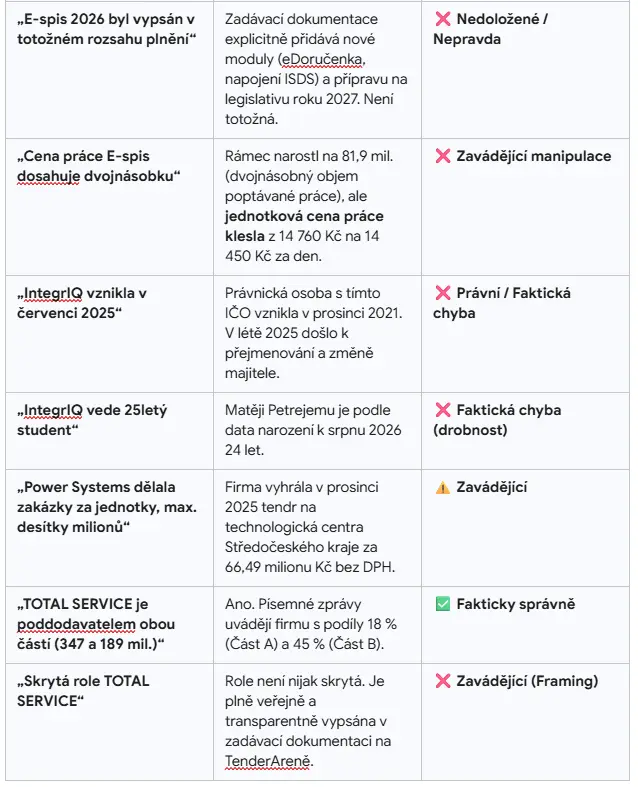Click bold text jednotková cena práce klesla
Viewport: 638px width, 787px height.
pos(304,226)
